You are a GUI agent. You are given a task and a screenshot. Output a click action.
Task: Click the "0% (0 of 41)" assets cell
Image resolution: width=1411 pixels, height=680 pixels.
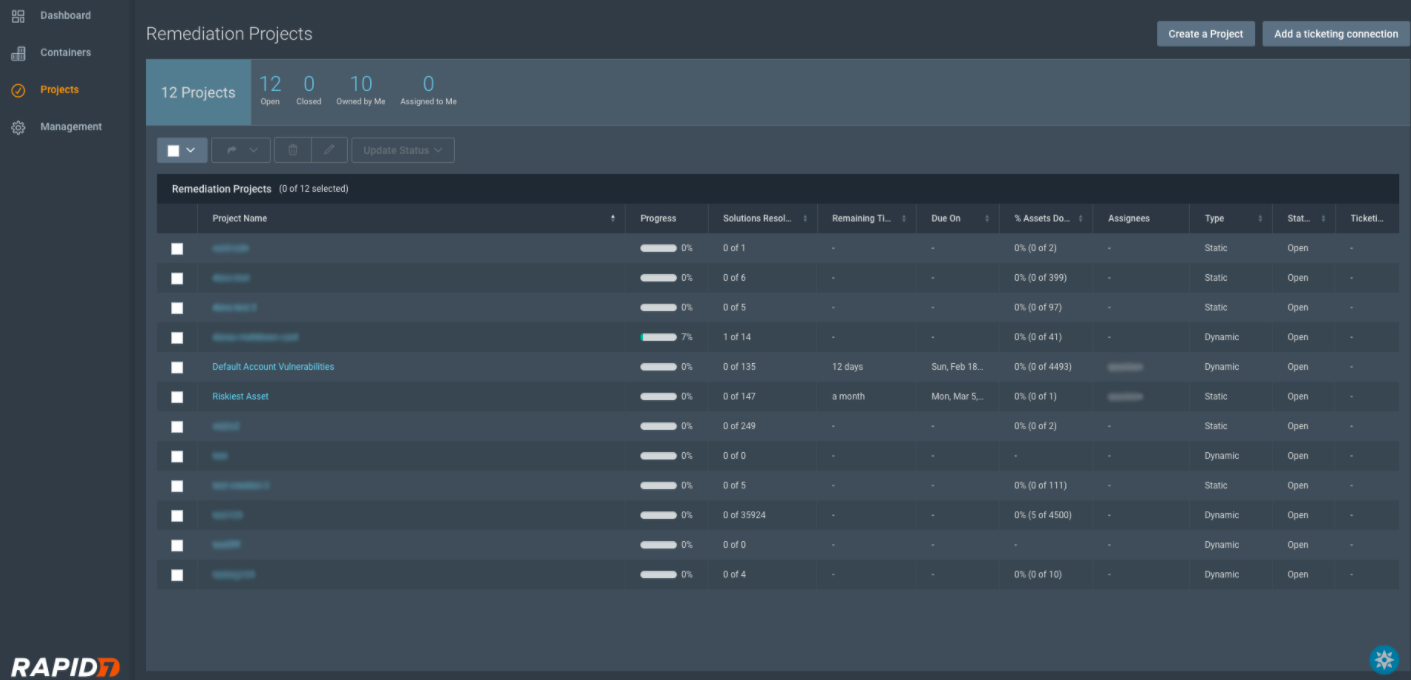pyautogui.click(x=1038, y=337)
